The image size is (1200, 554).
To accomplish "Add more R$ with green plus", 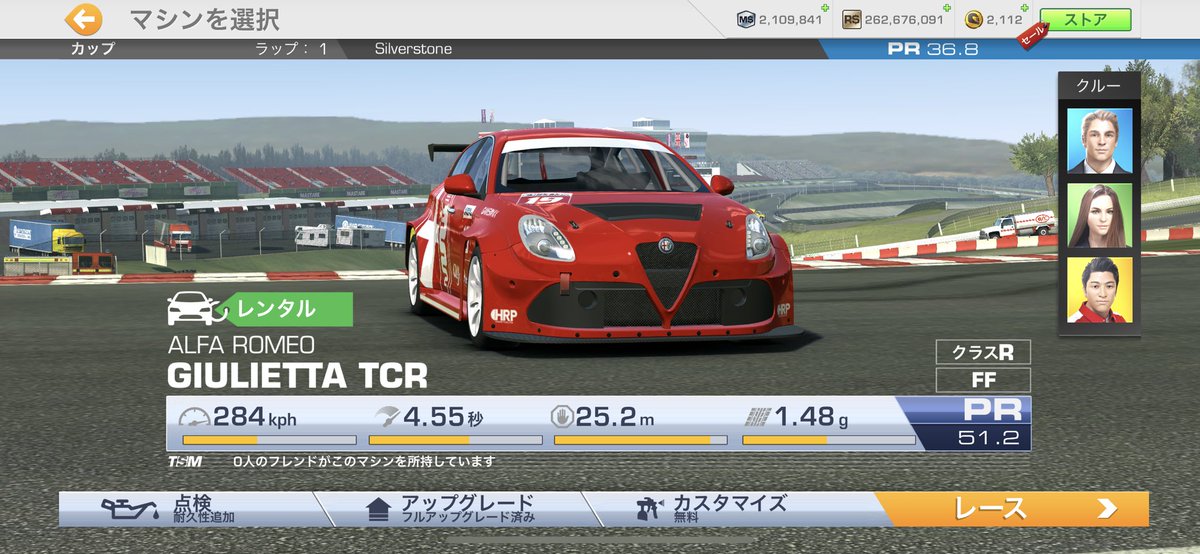I will coord(948,8).
